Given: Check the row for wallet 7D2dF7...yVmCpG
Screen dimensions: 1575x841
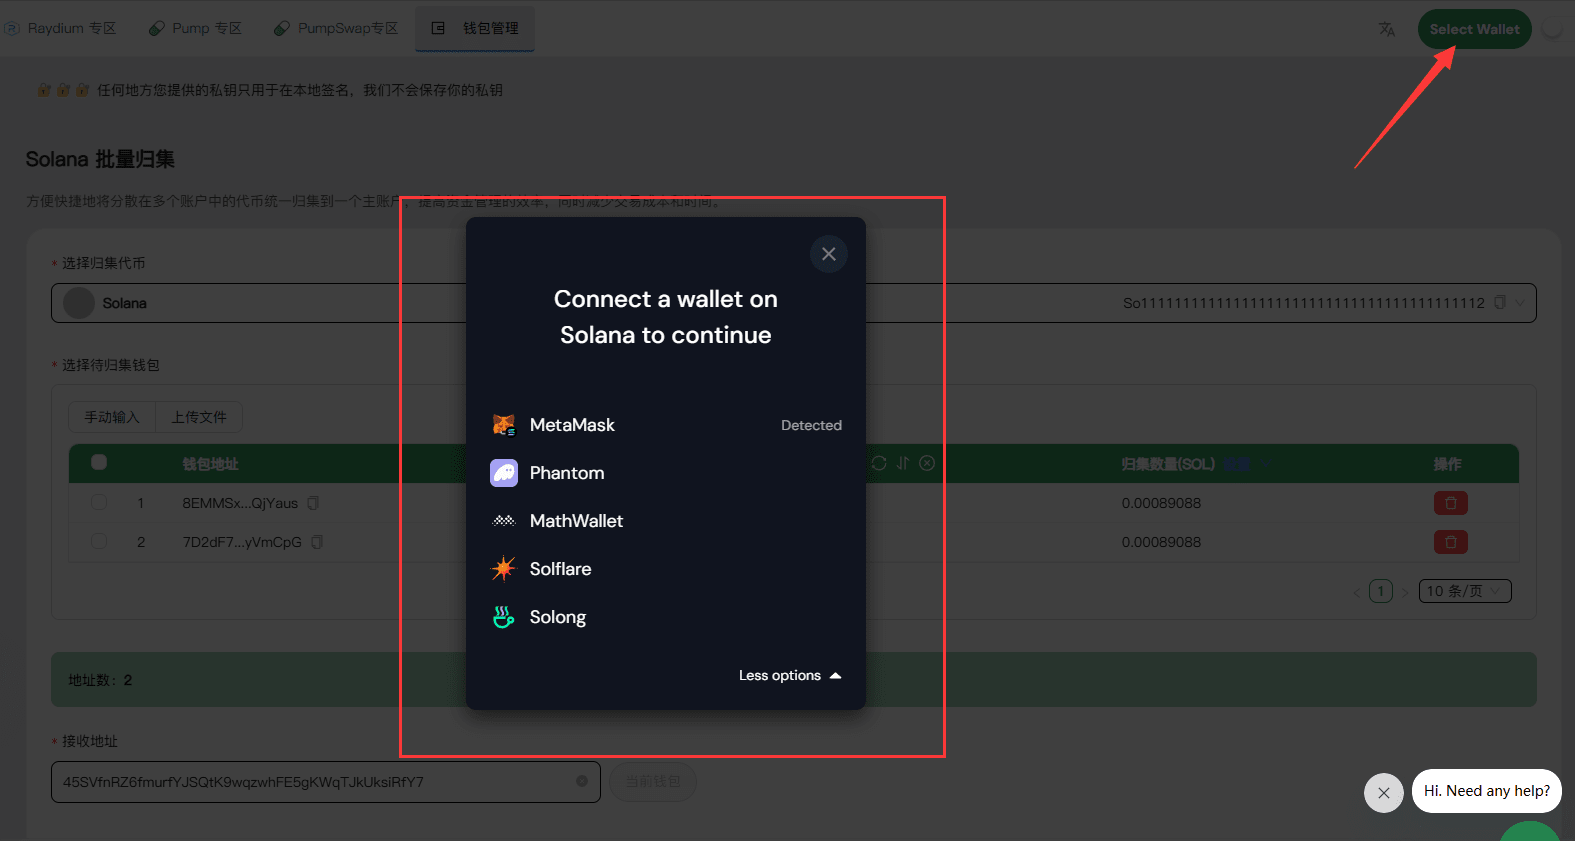Looking at the screenshot, I should click(99, 541).
